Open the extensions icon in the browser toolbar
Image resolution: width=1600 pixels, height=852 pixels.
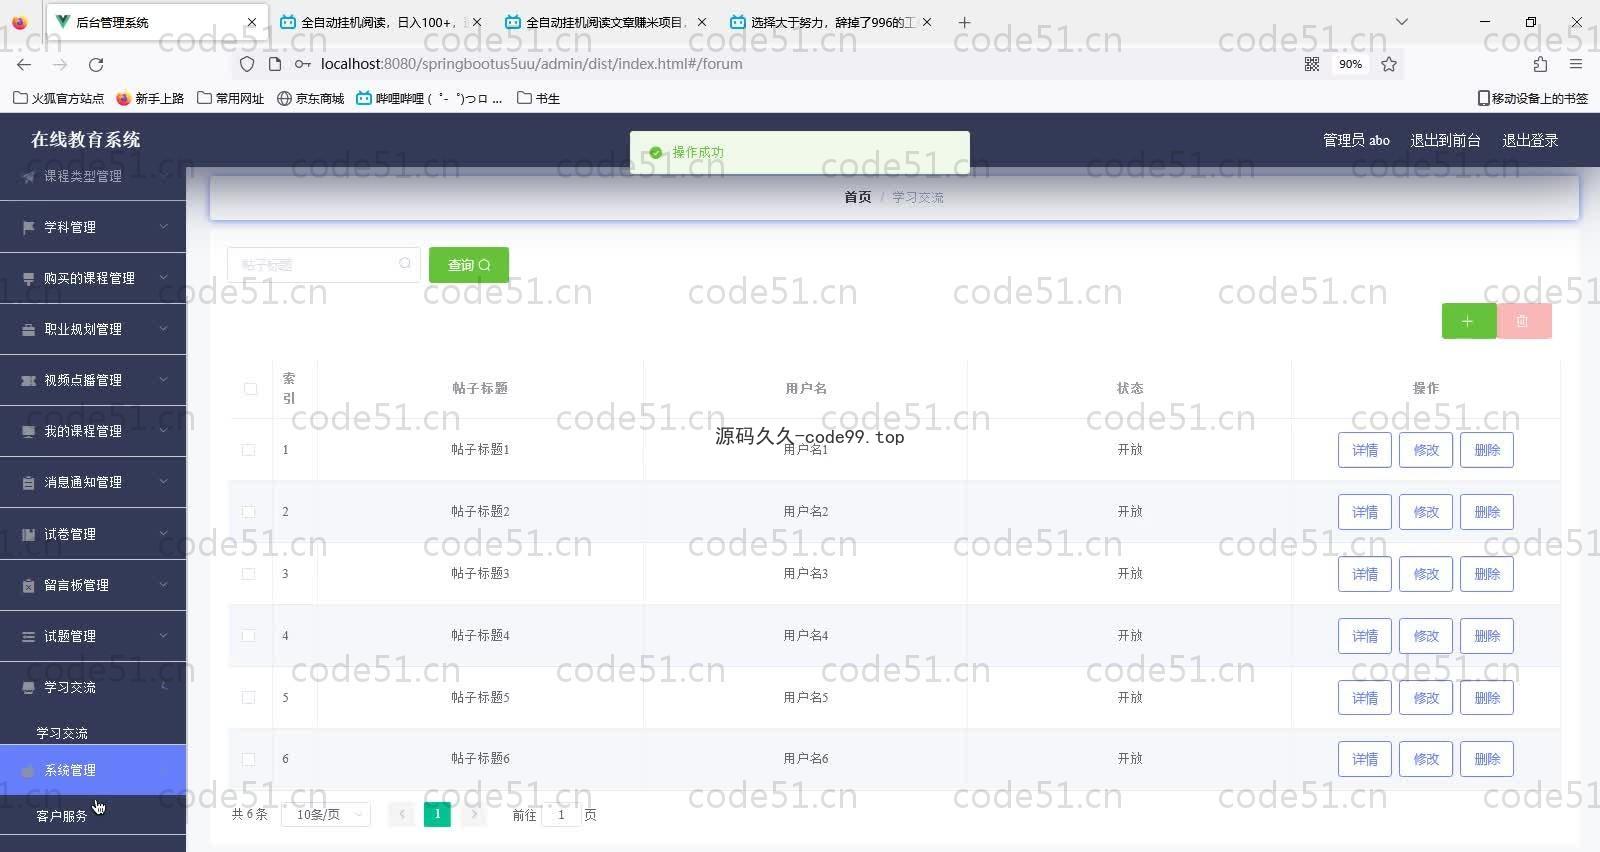tap(1540, 64)
